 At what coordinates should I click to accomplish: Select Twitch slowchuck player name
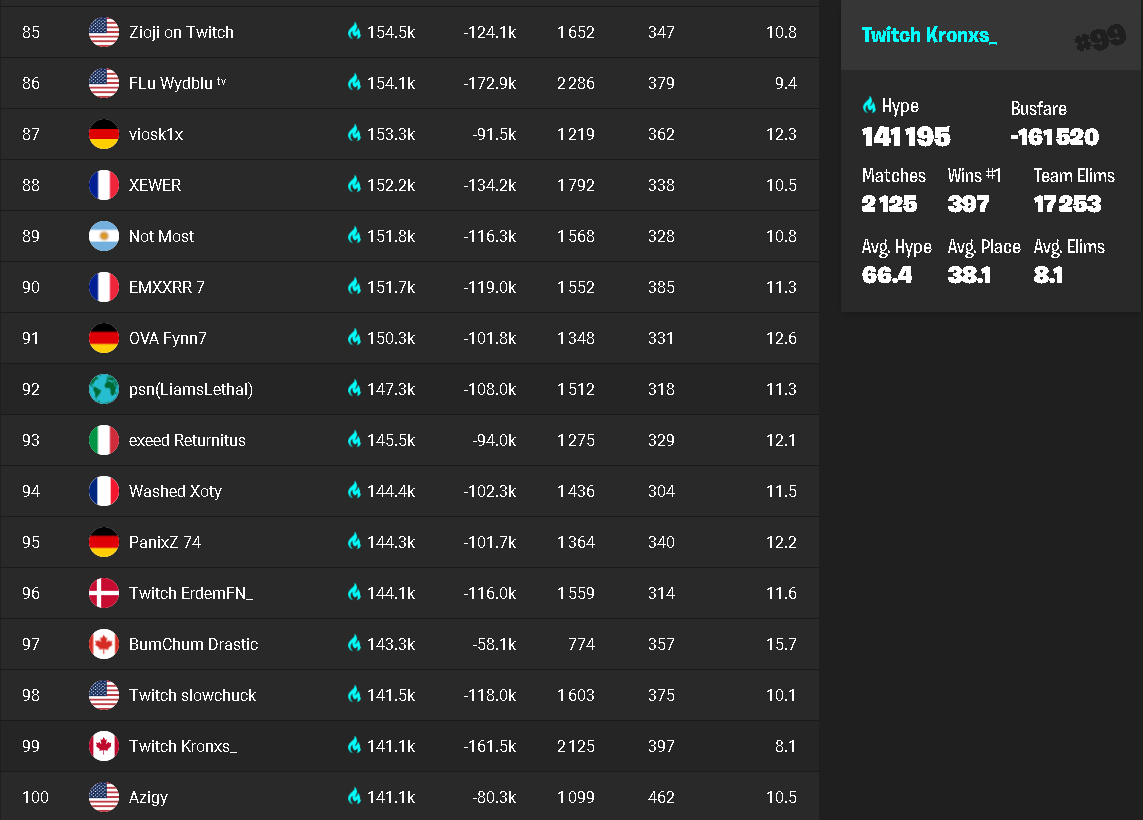tap(192, 695)
